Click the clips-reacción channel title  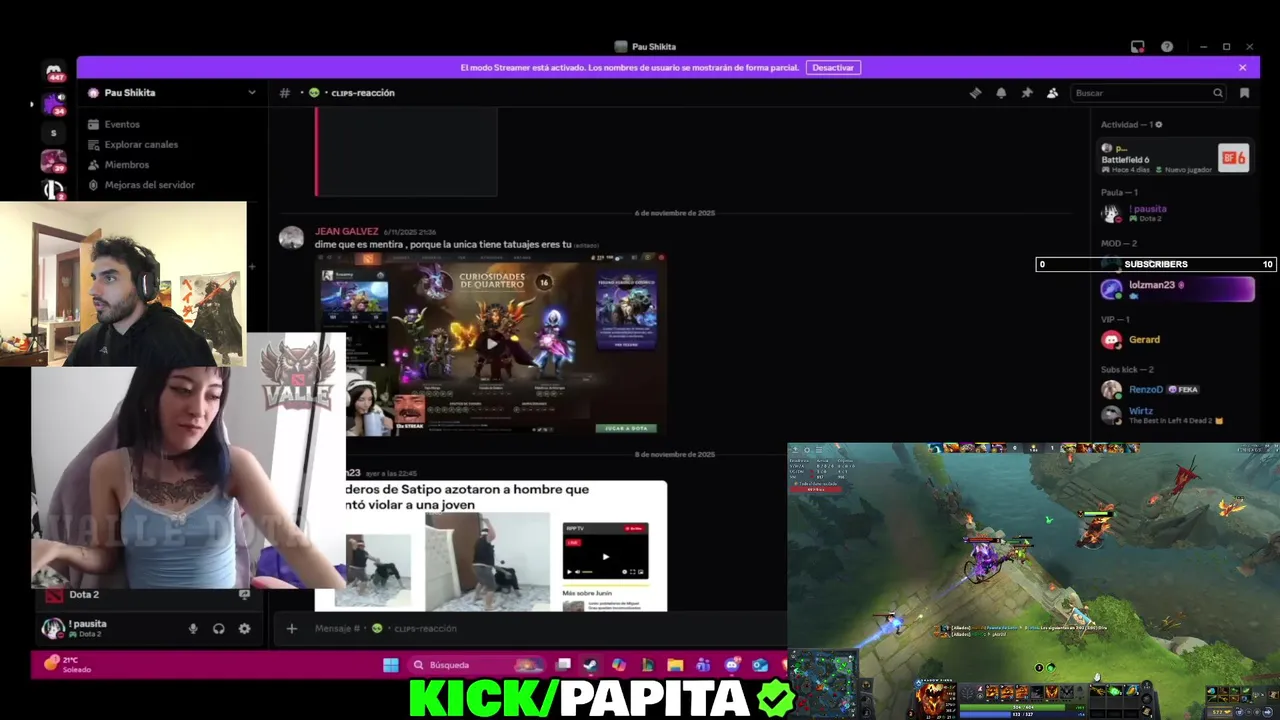pos(362,93)
